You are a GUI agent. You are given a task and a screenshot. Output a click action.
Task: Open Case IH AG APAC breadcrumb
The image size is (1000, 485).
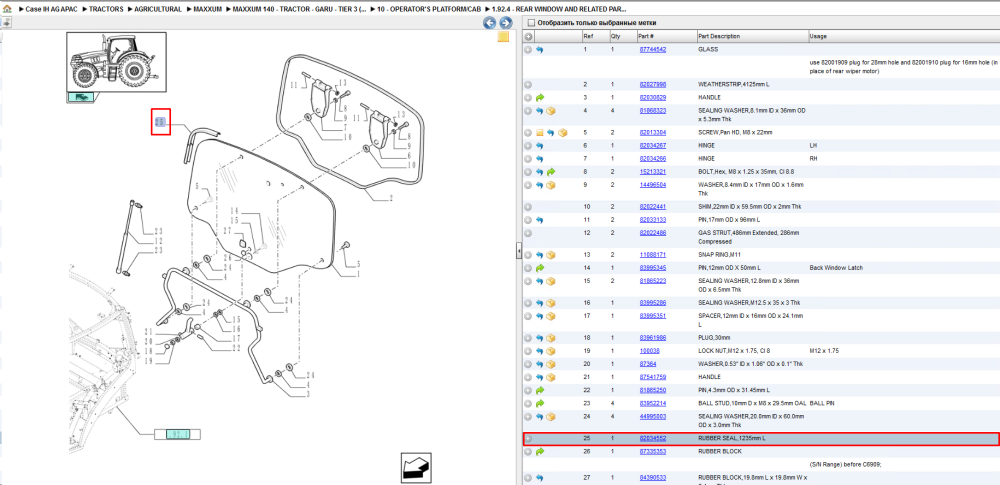(50, 10)
